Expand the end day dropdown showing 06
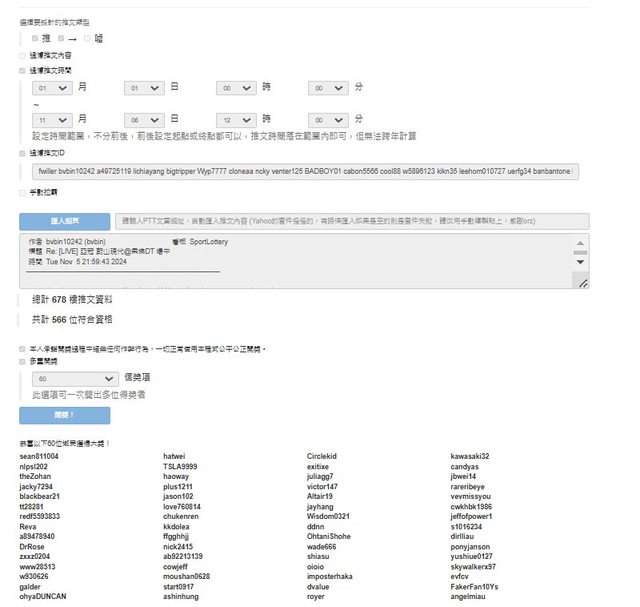 tap(144, 118)
